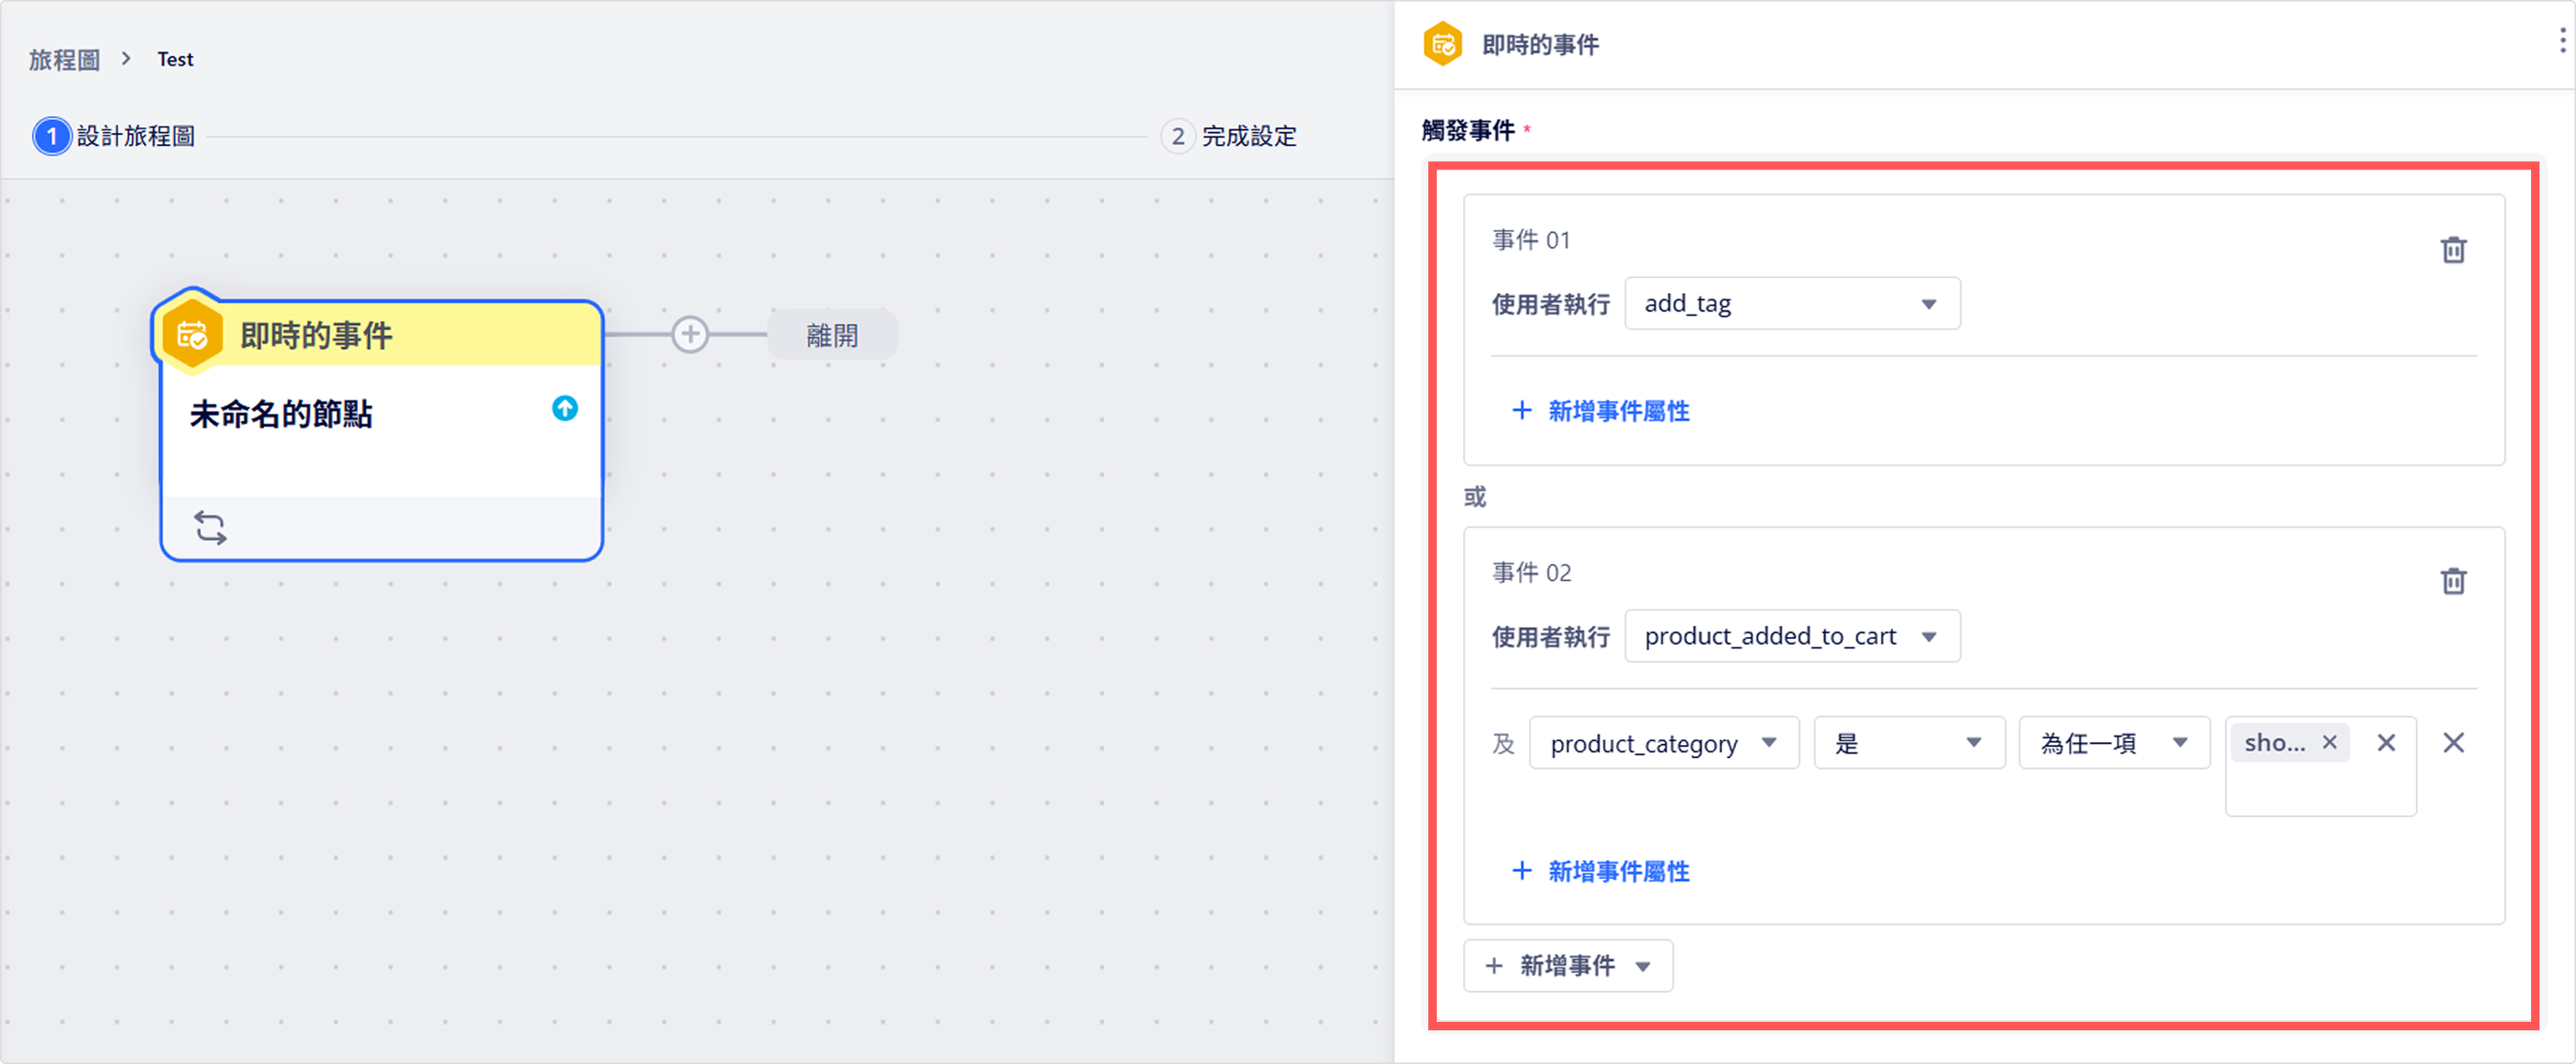This screenshot has height=1064, width=2576.
Task: Delete event 02 with trash icon
Action: tap(2453, 581)
